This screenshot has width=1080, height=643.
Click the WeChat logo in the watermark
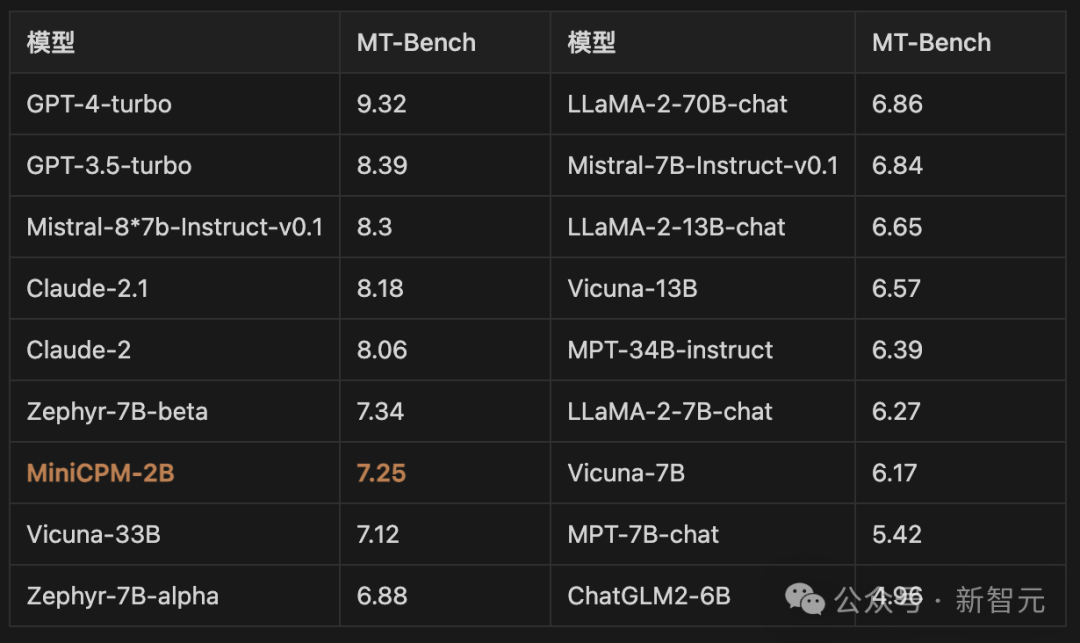[805, 598]
